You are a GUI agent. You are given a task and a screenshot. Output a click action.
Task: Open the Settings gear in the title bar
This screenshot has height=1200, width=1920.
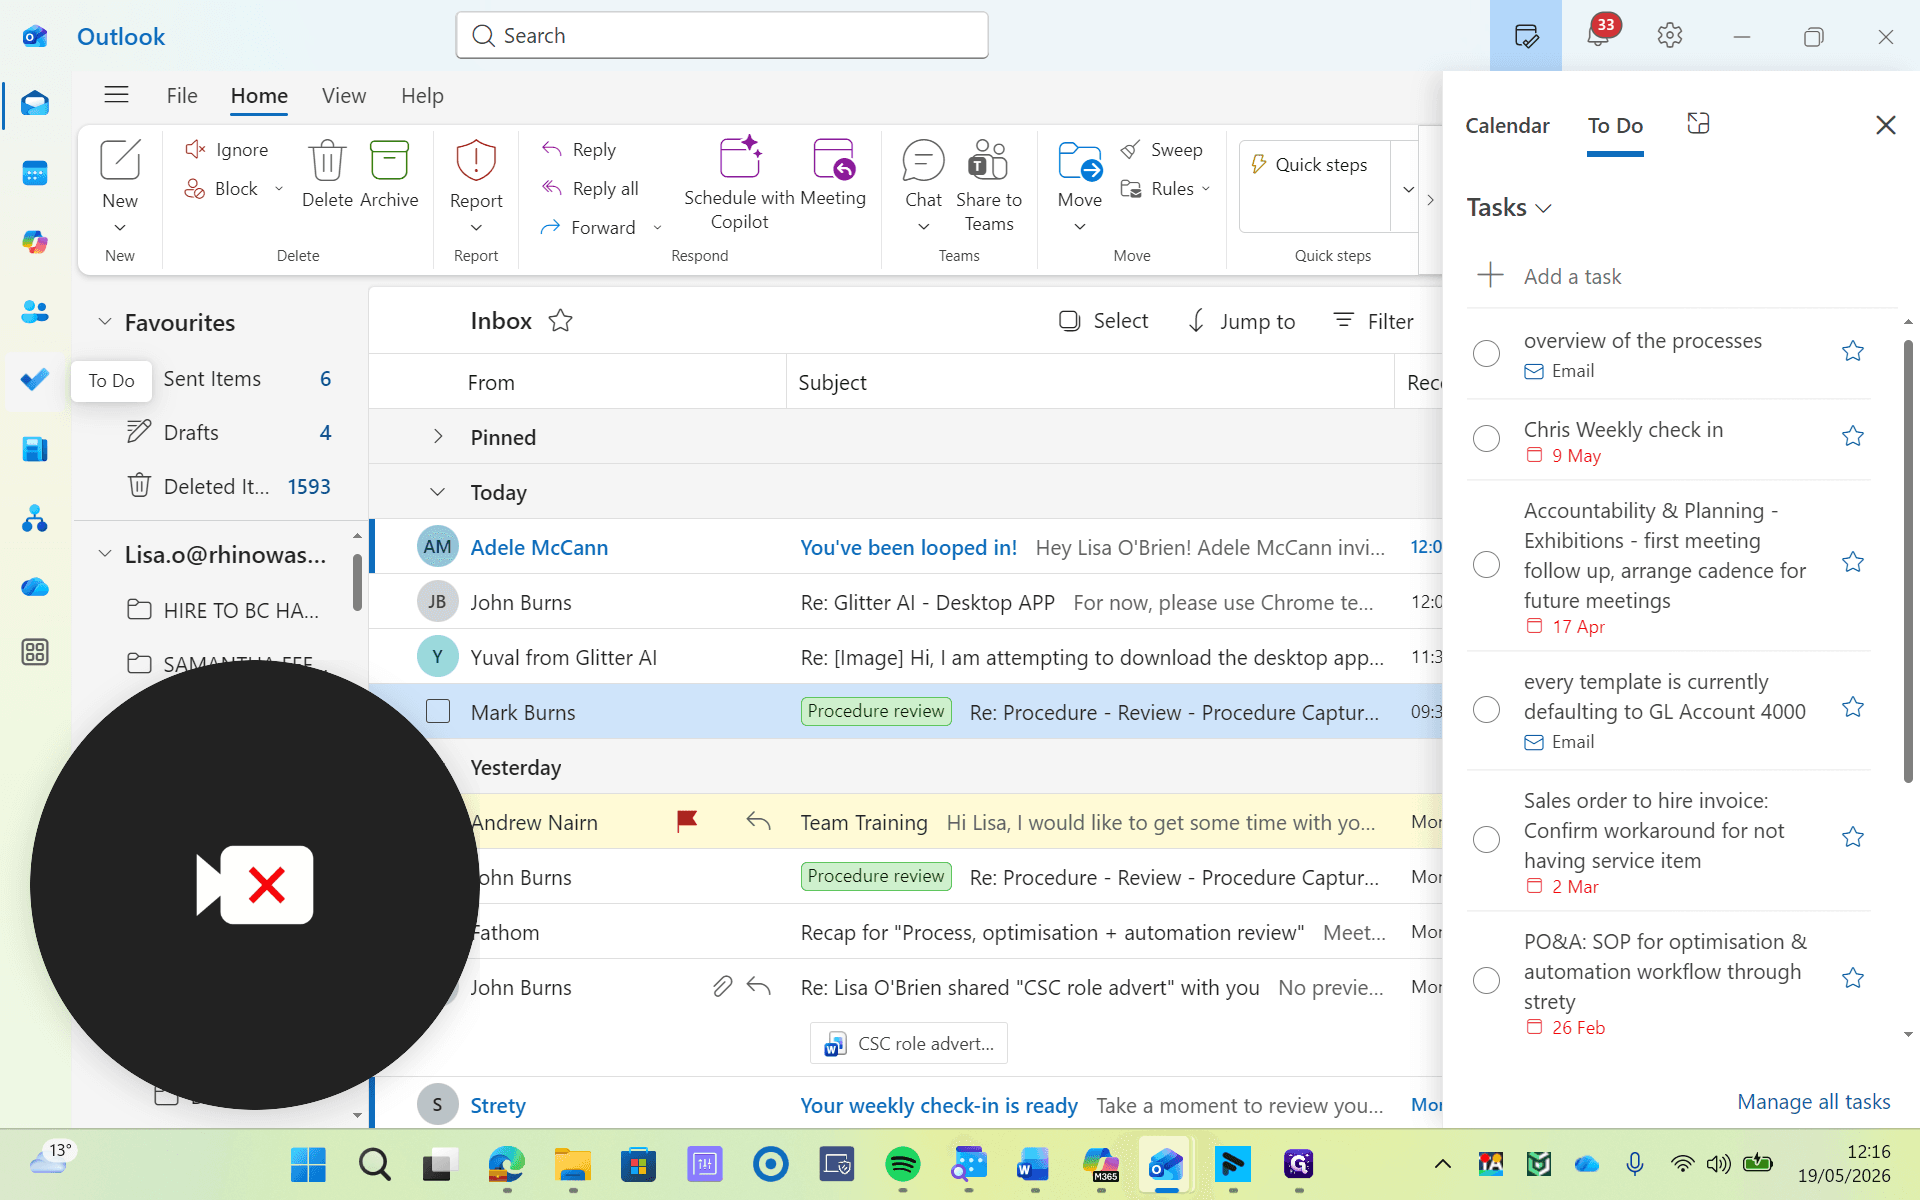[x=1670, y=36]
